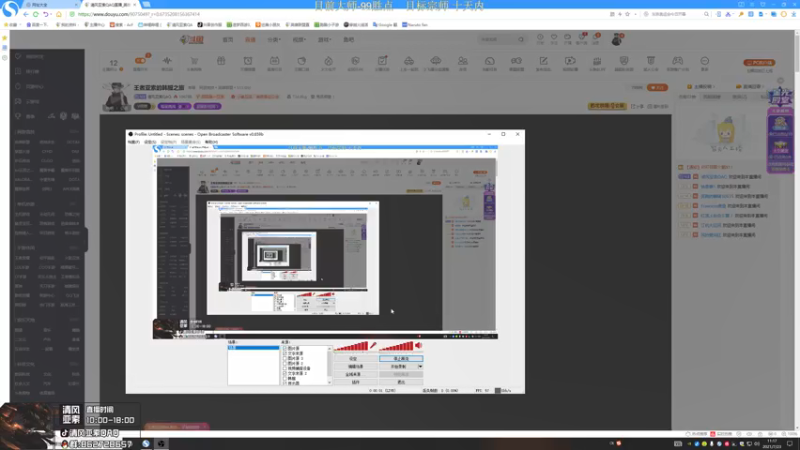Click the Sogou browser icon in taskbar

point(146,443)
